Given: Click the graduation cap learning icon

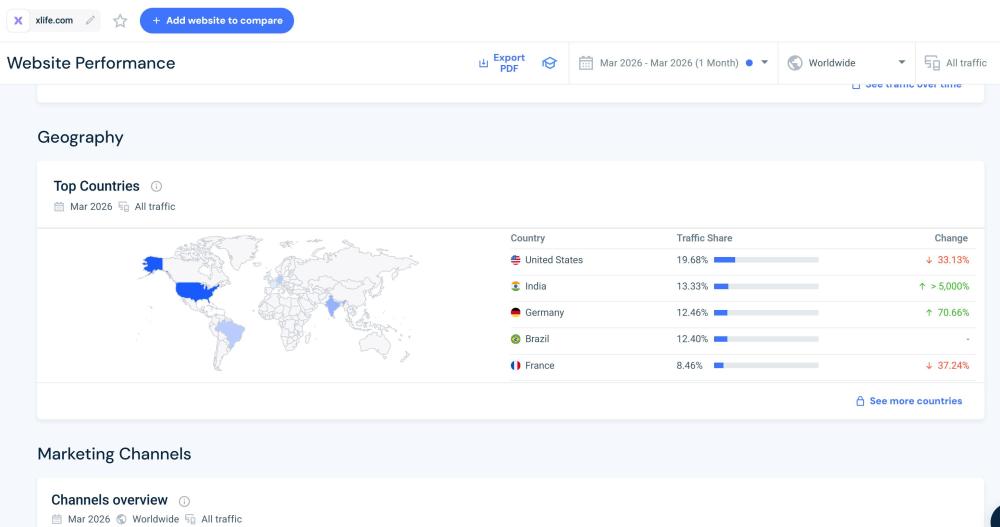Looking at the screenshot, I should click(549, 63).
